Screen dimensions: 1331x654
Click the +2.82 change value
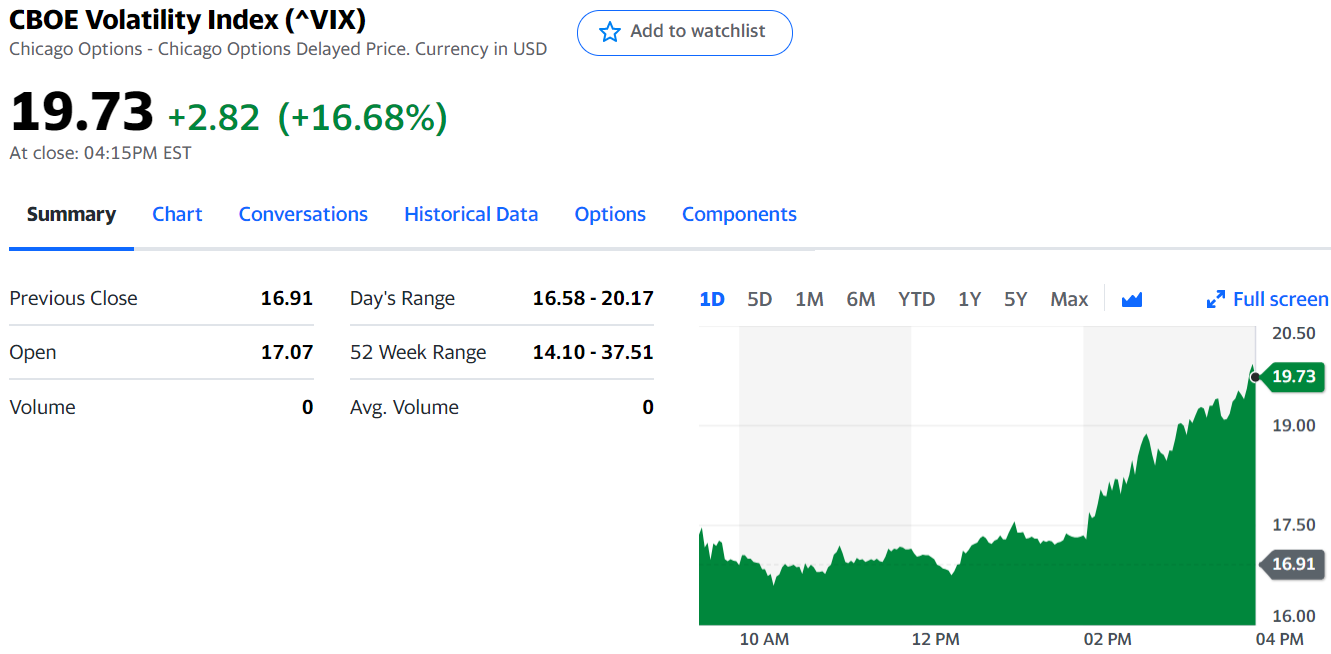point(214,117)
